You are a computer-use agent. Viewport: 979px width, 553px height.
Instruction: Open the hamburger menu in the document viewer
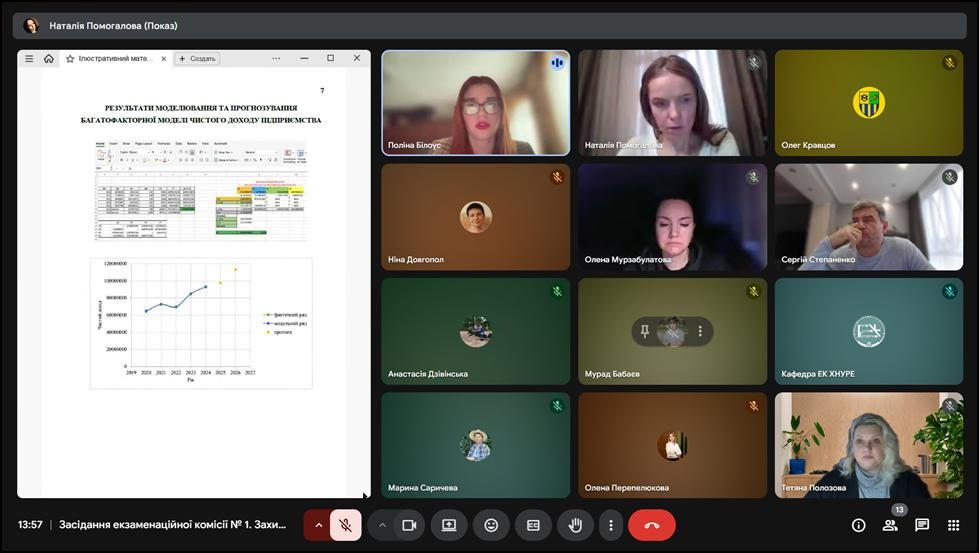tap(29, 59)
